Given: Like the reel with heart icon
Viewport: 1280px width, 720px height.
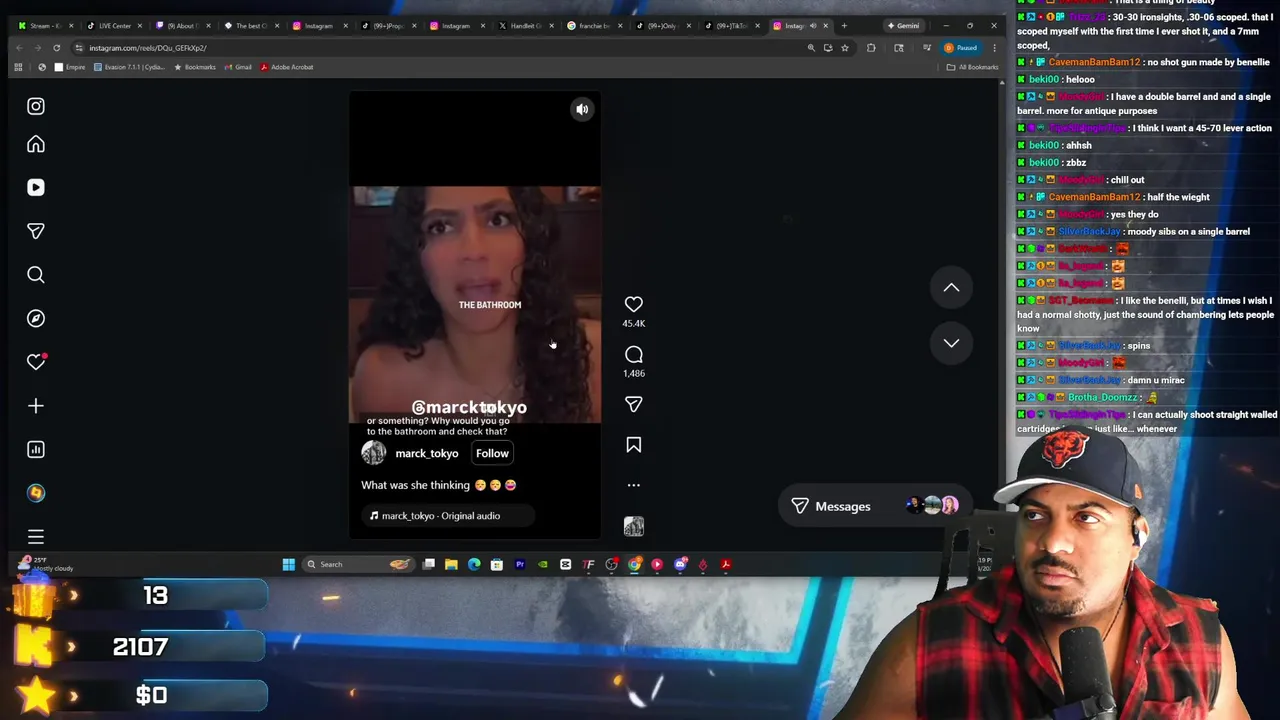Looking at the screenshot, I should pos(634,304).
